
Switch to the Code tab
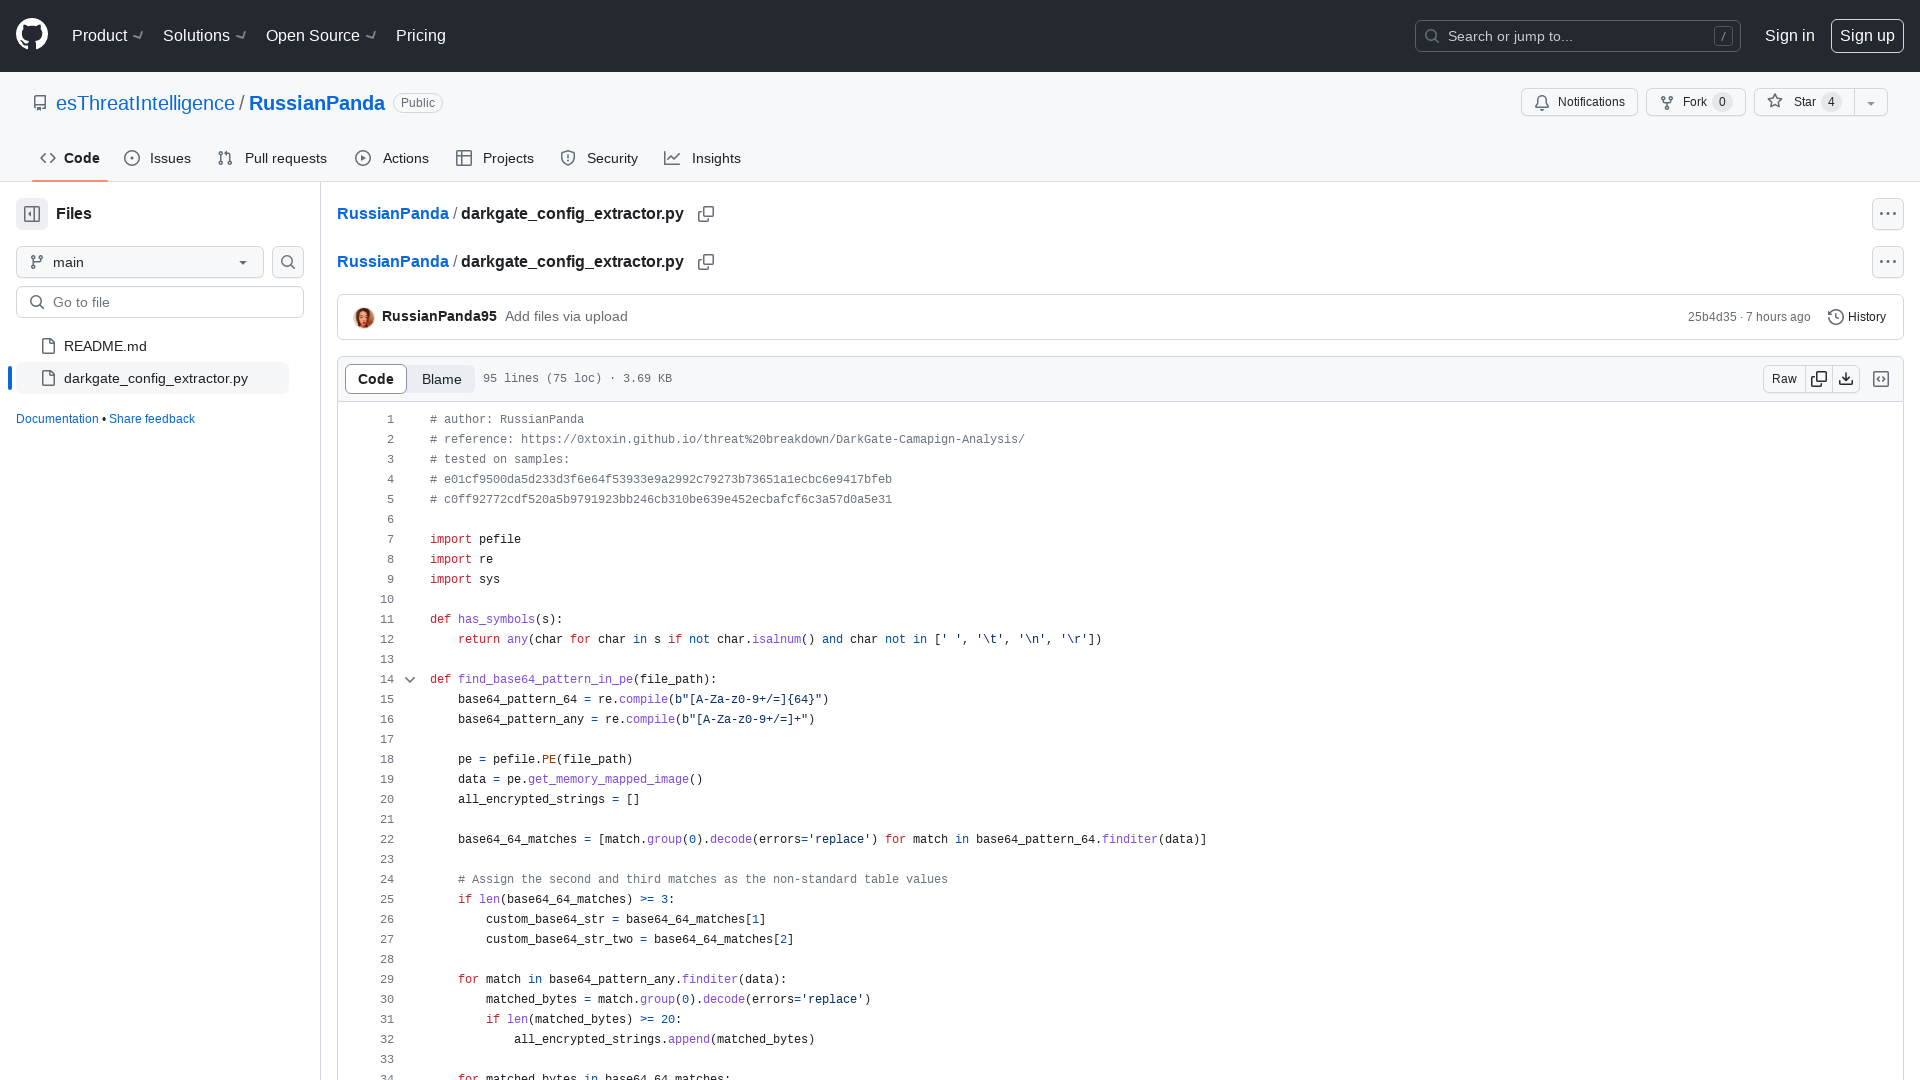coord(70,158)
